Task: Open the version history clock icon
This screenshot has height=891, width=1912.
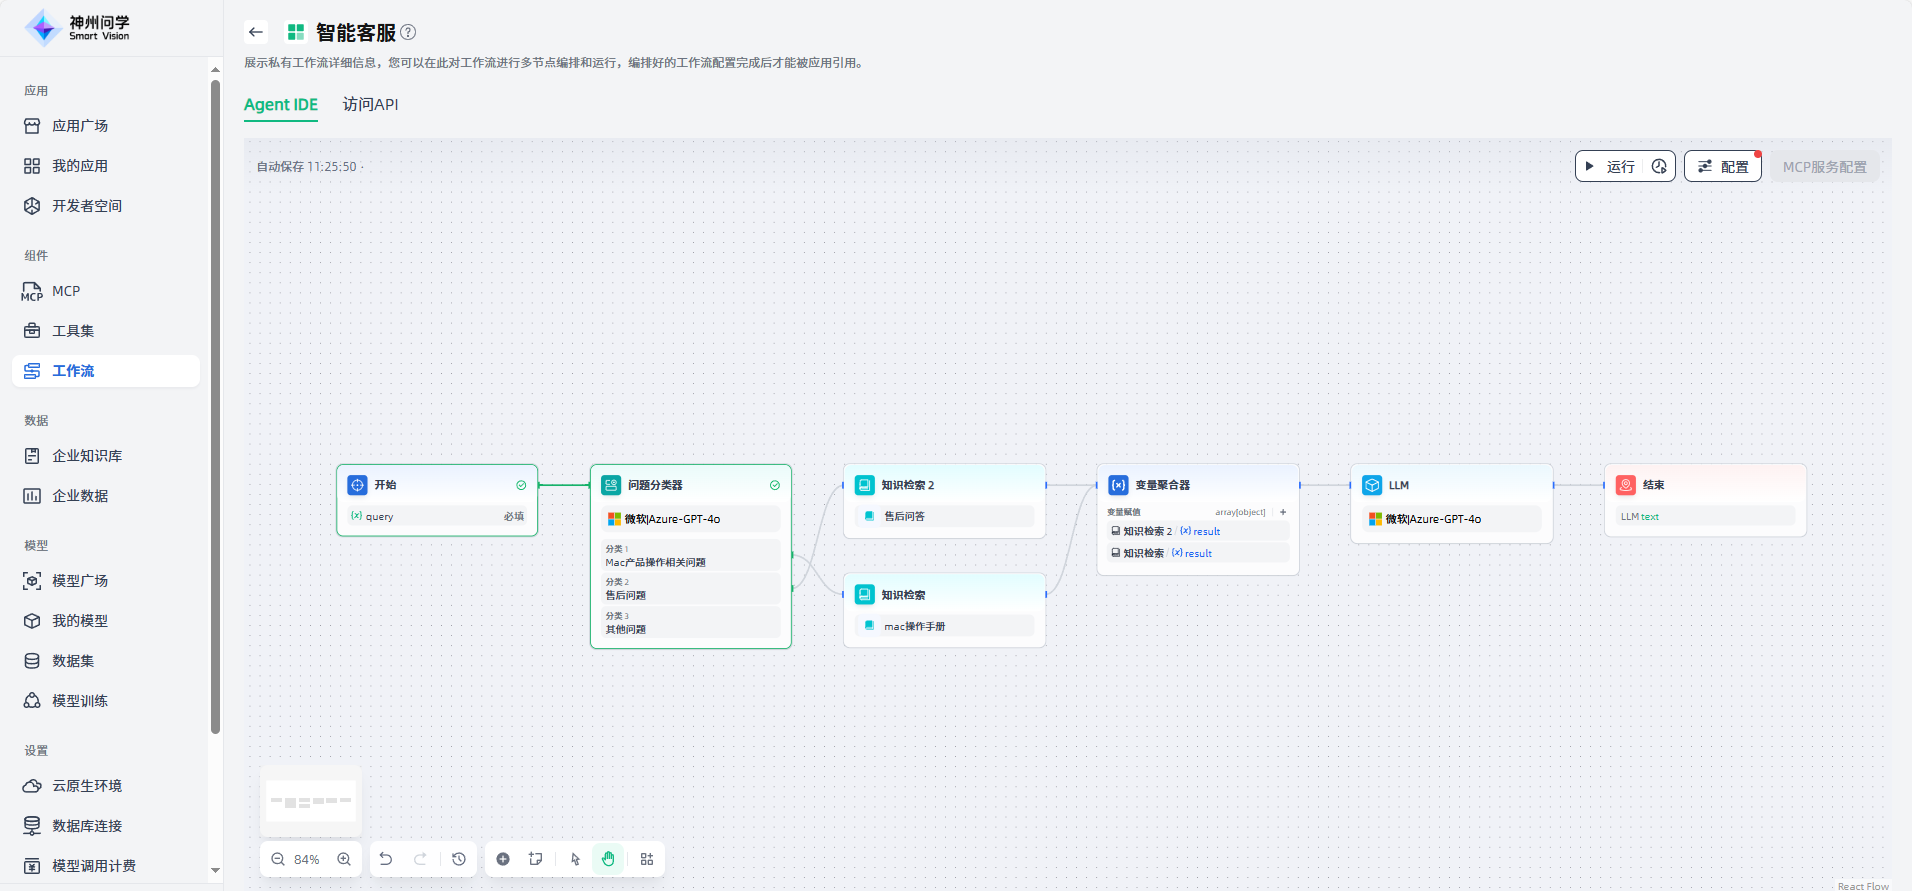Action: (x=459, y=859)
